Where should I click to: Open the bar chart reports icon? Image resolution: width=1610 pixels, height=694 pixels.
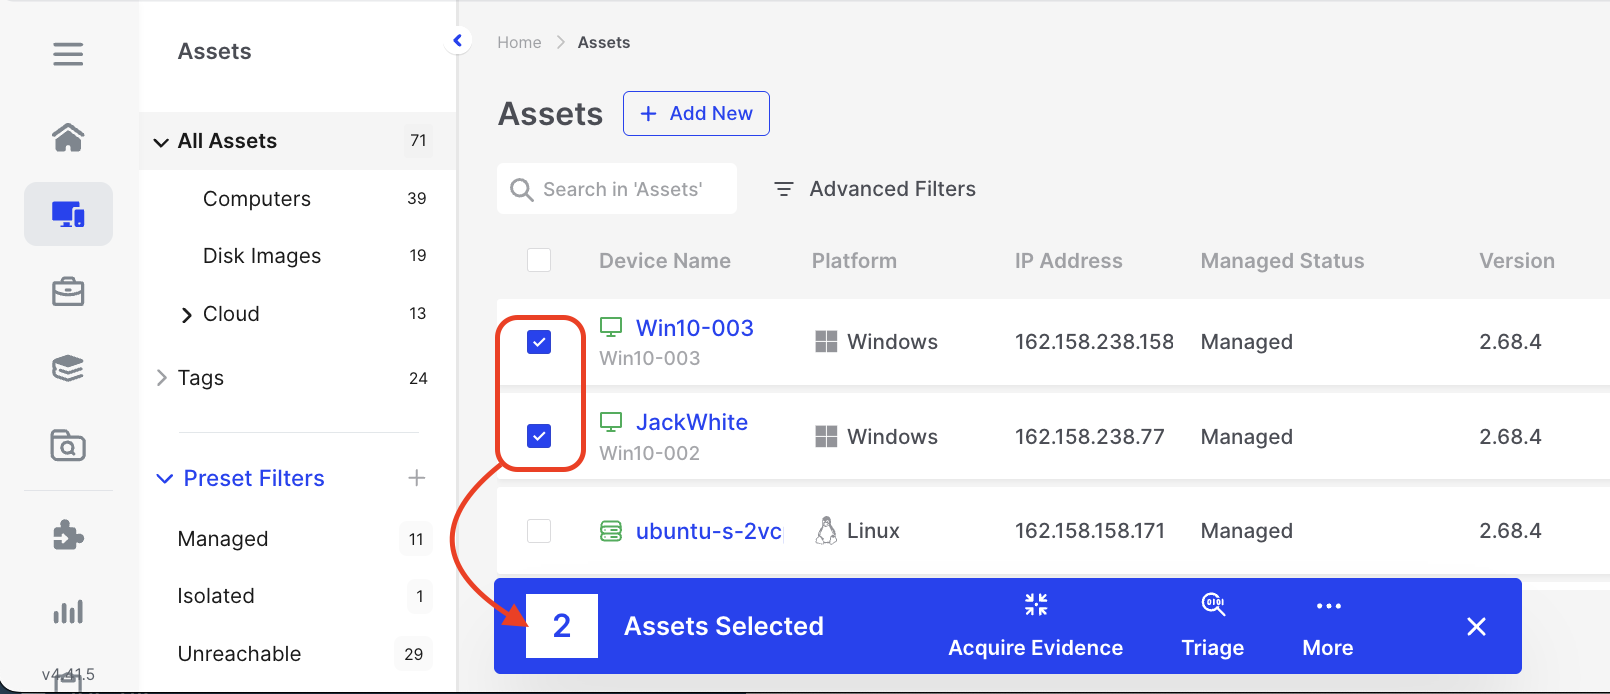point(68,611)
